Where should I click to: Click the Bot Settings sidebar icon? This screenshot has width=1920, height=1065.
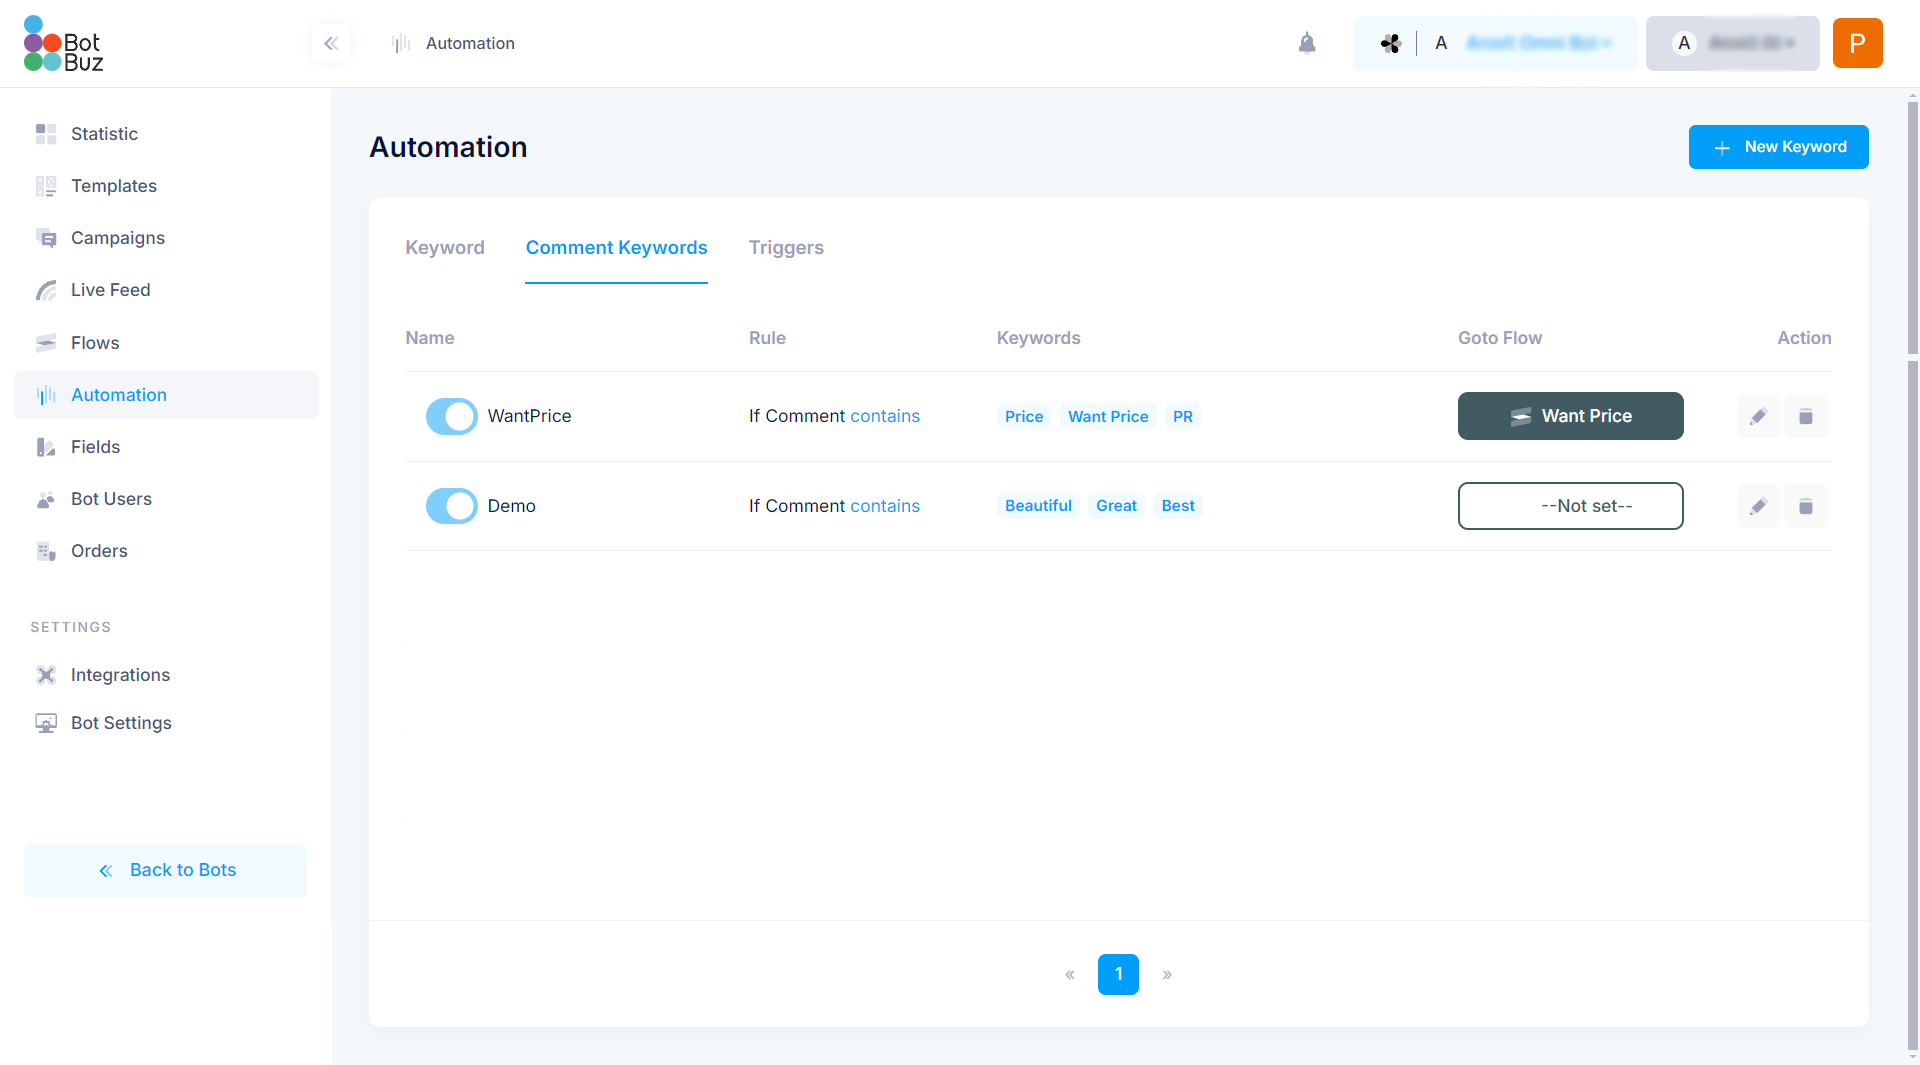coord(46,723)
